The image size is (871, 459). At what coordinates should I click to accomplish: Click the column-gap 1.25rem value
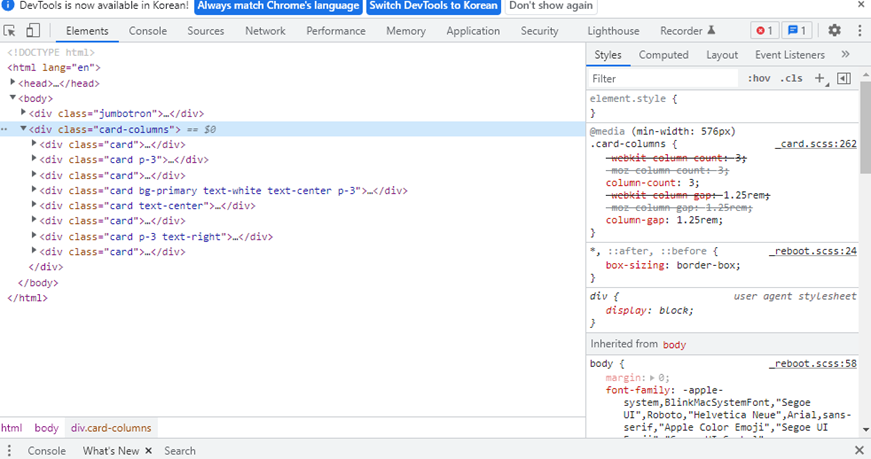coord(700,220)
